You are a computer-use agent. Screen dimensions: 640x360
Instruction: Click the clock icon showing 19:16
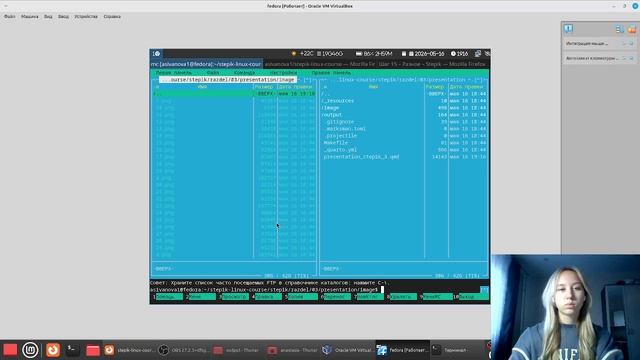point(460,53)
